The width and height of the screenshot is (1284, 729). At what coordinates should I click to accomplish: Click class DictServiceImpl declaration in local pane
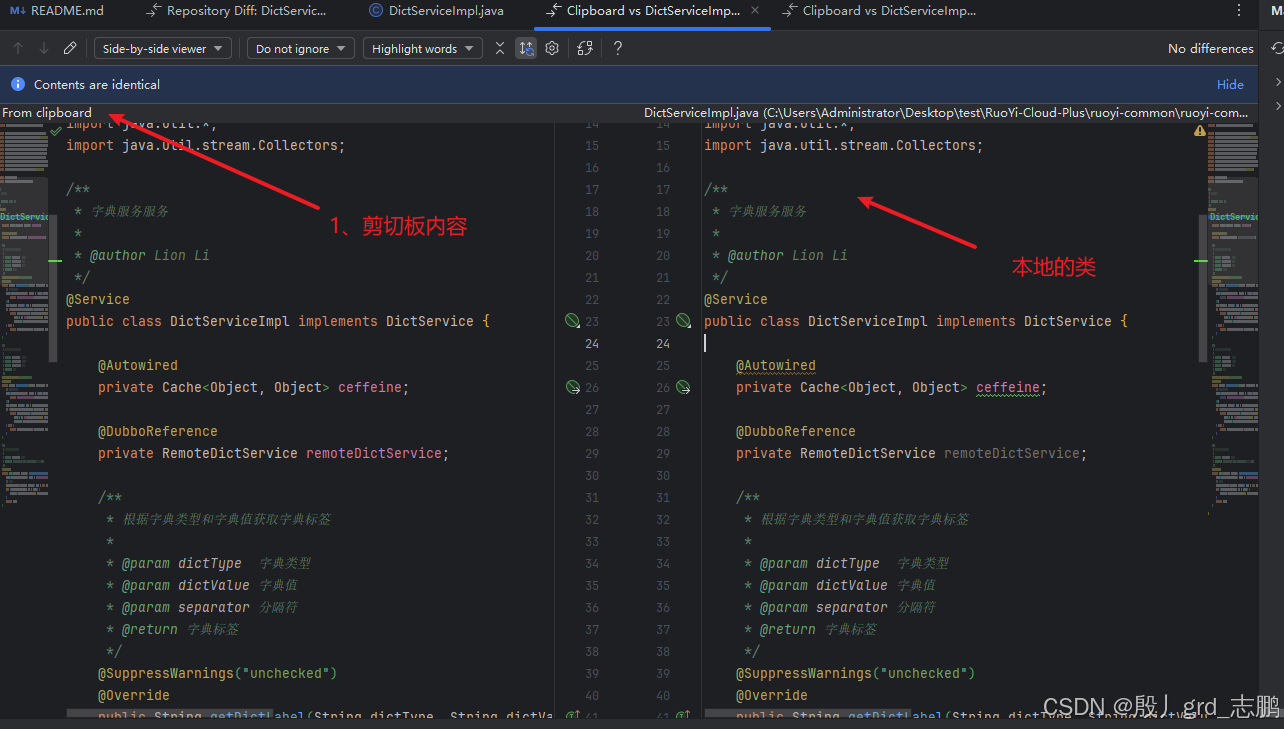tap(916, 321)
